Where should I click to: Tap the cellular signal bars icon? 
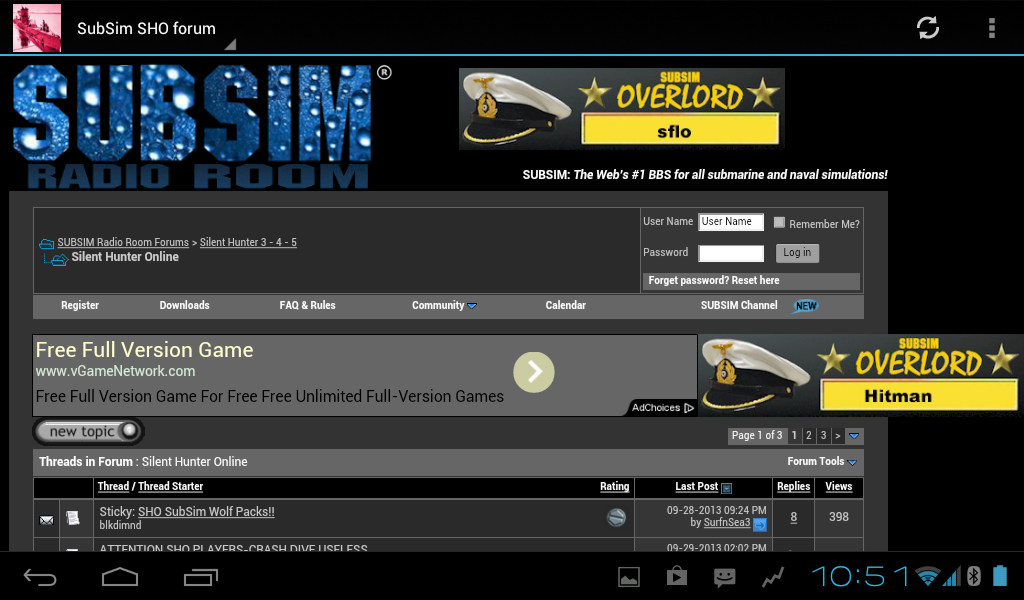click(x=951, y=576)
